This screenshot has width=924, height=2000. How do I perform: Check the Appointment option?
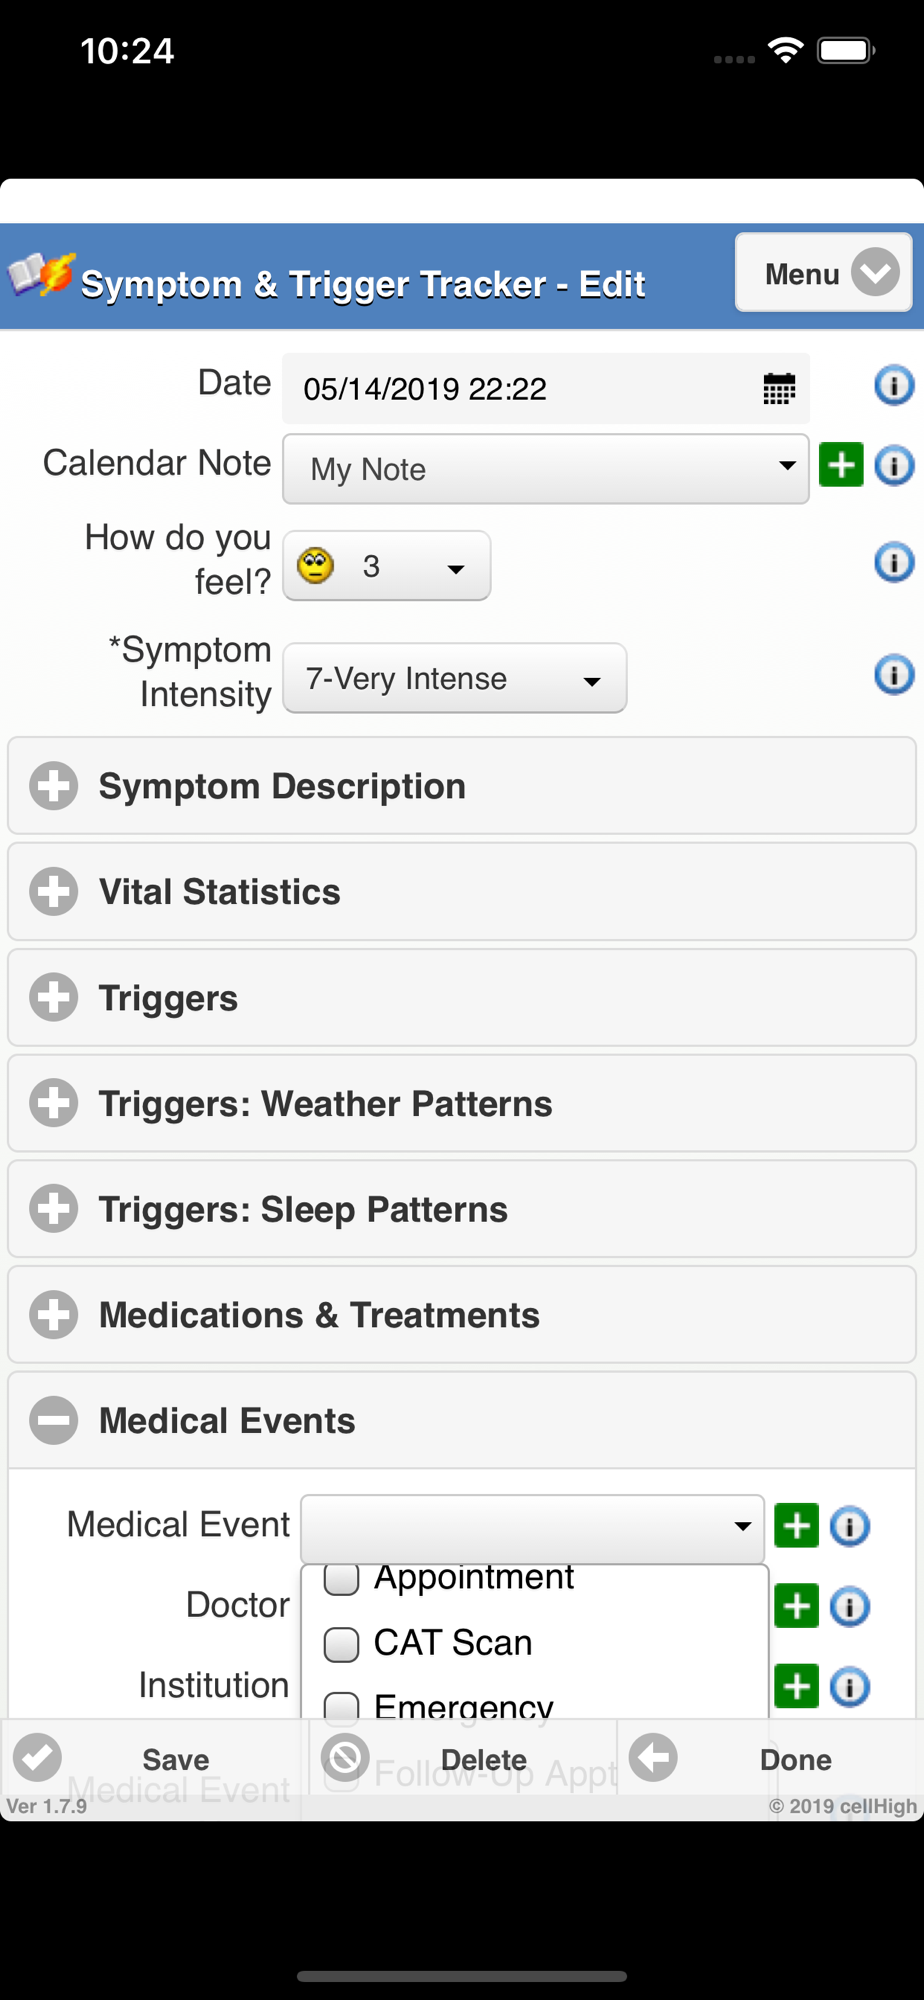(342, 1580)
